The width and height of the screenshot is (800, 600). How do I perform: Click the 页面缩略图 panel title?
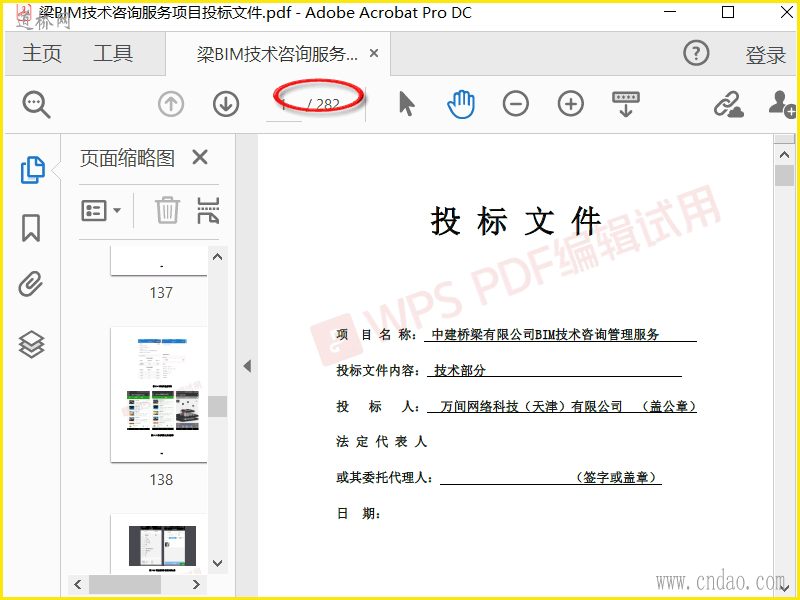point(128,158)
